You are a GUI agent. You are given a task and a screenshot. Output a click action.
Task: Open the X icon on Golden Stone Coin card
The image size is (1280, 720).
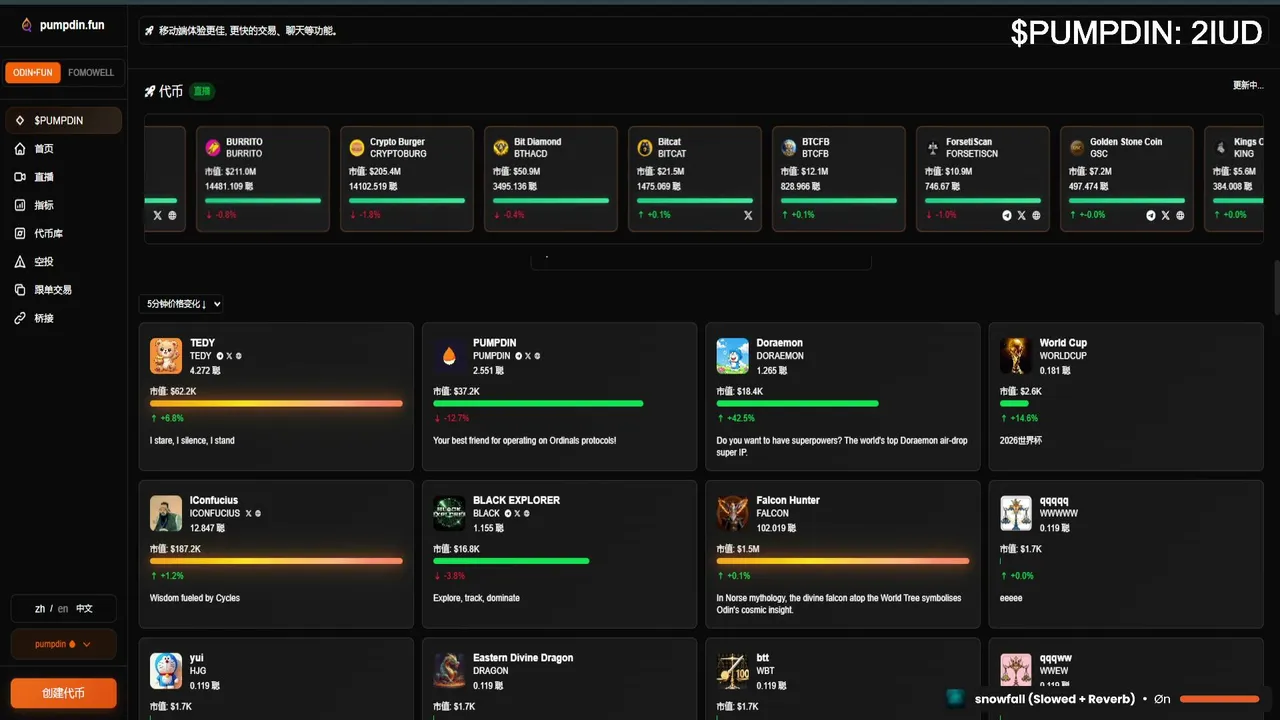[x=1165, y=215]
